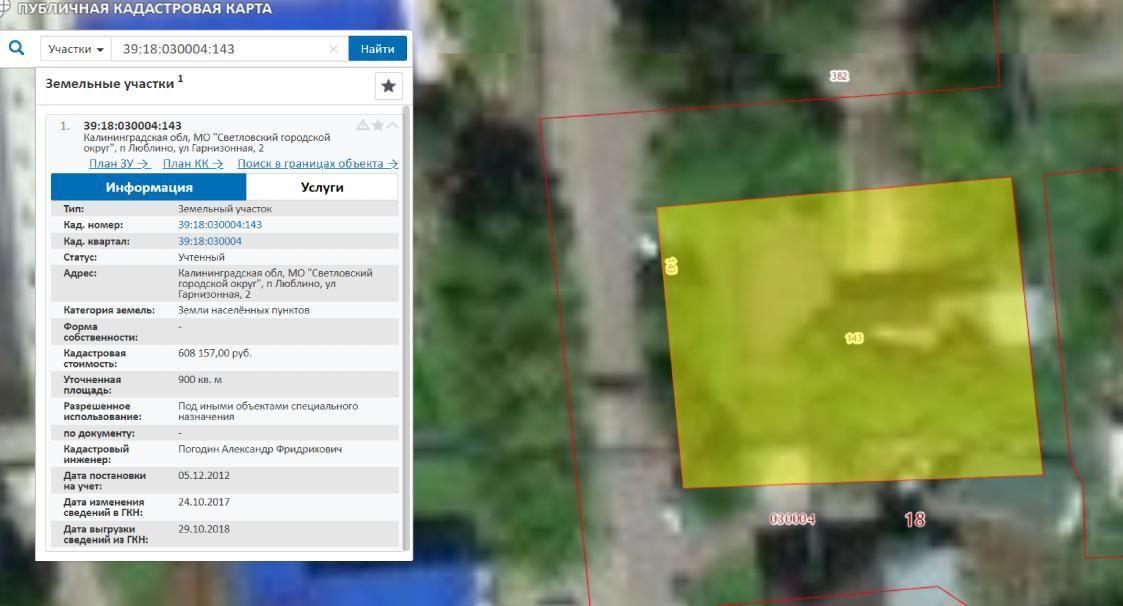Screen dimensions: 1123x606
Task: Open the Кад. квартал 39:18:030004 link
Action: coord(209,241)
